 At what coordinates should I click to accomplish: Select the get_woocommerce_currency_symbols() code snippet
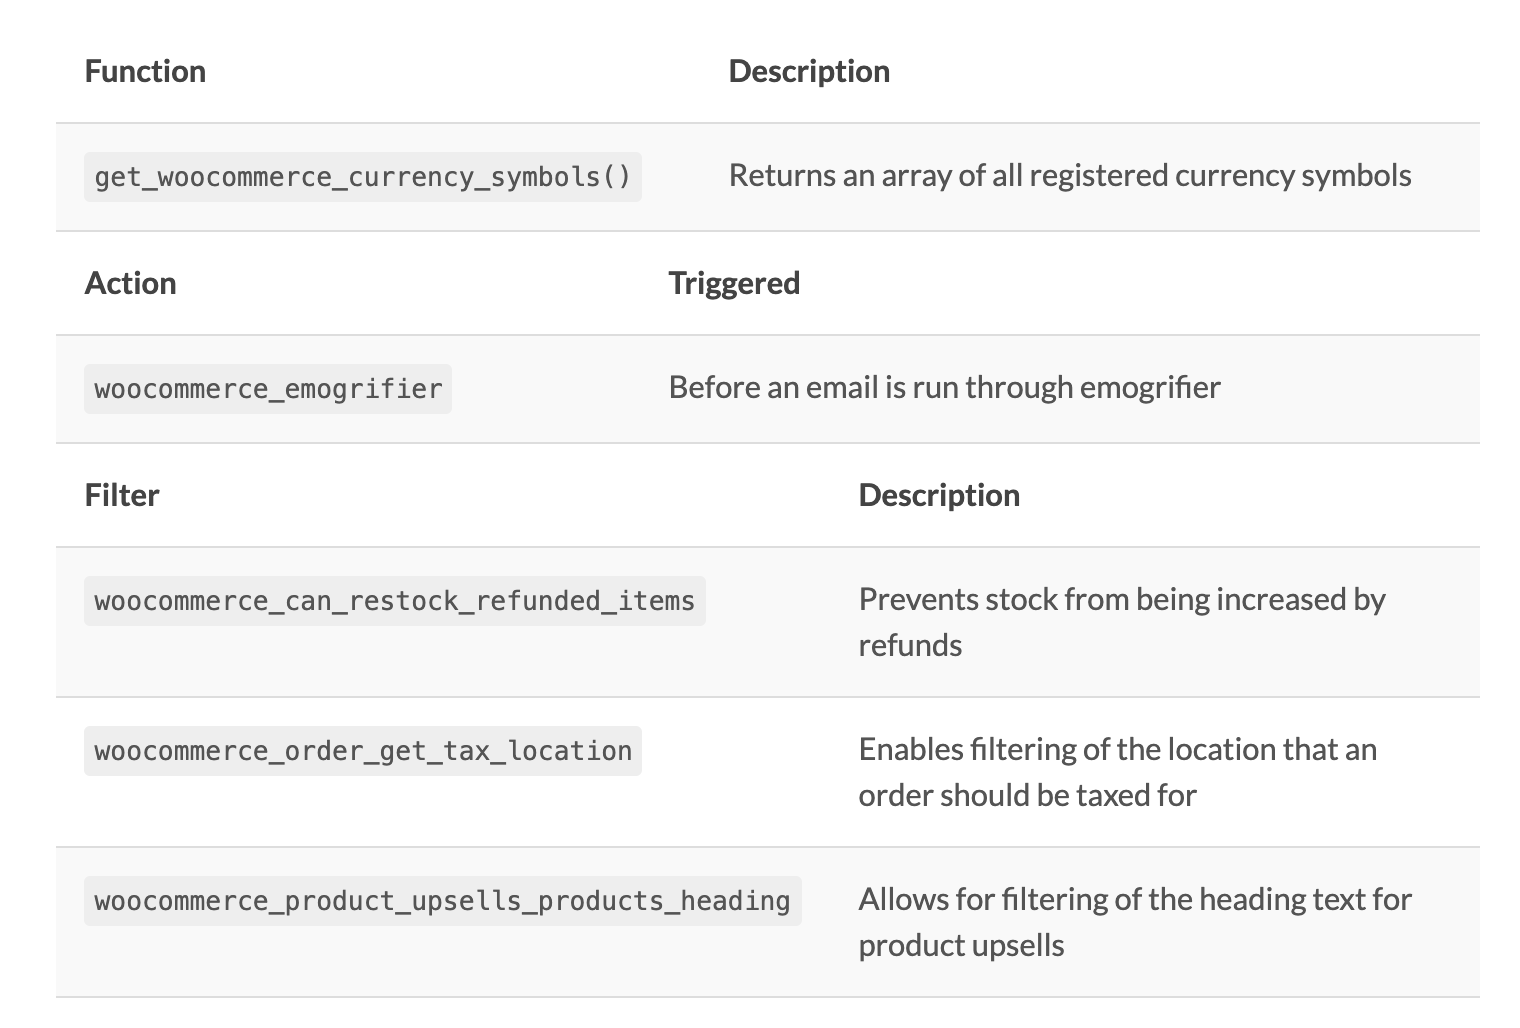362,177
